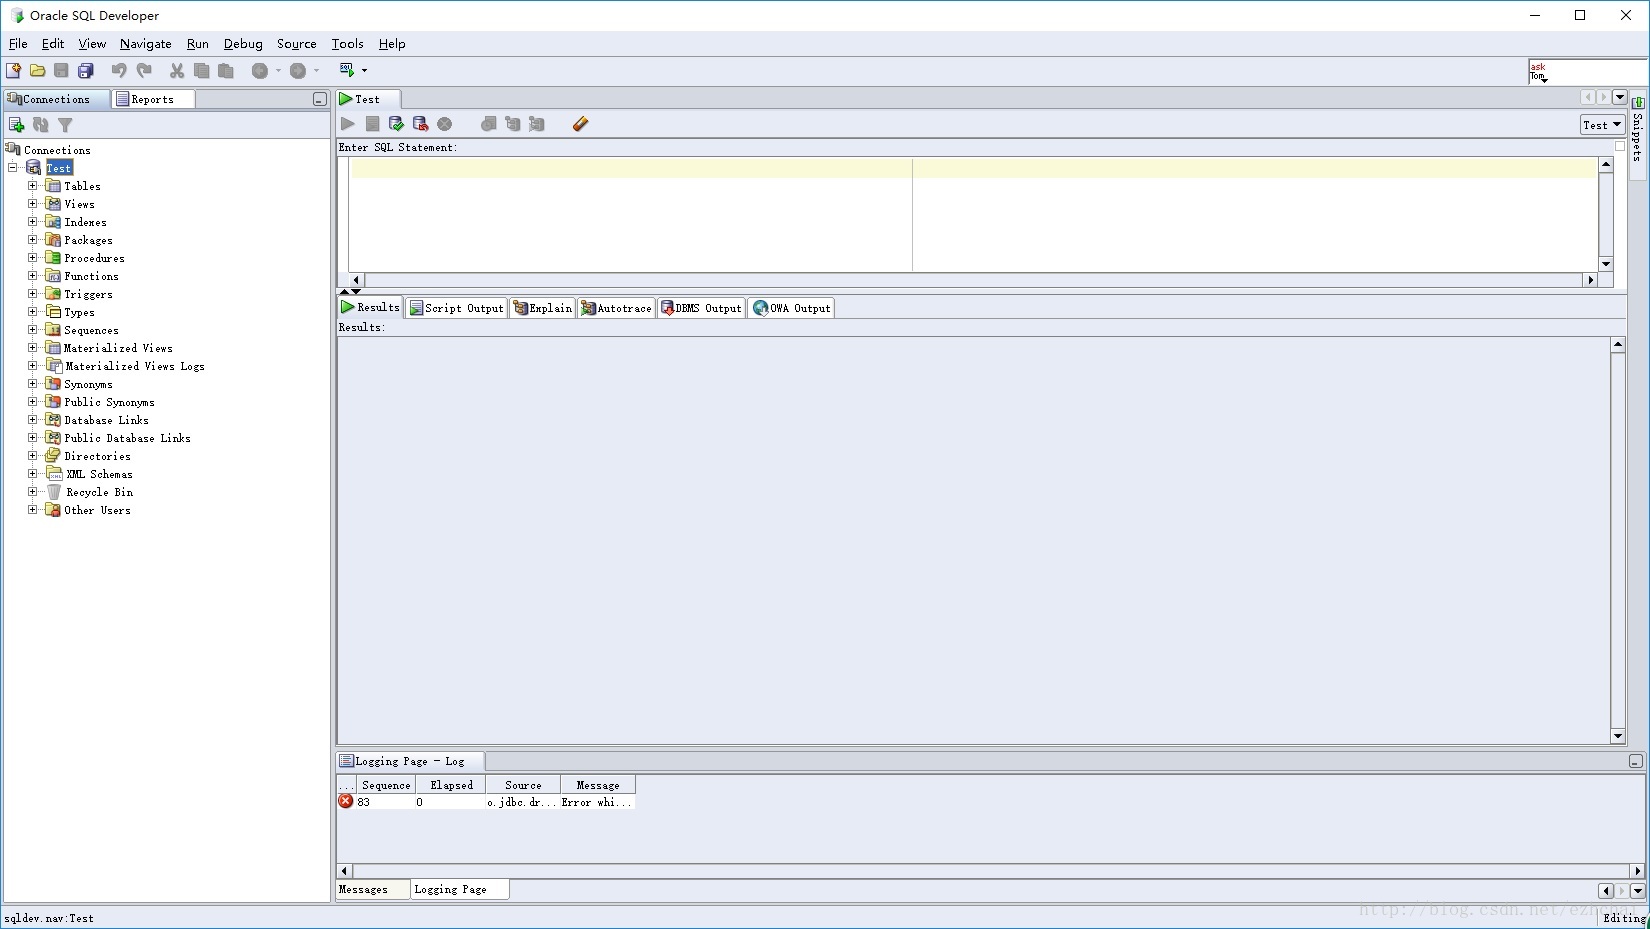The height and width of the screenshot is (929, 1650).
Task: Click the Save All icon
Action: (86, 70)
